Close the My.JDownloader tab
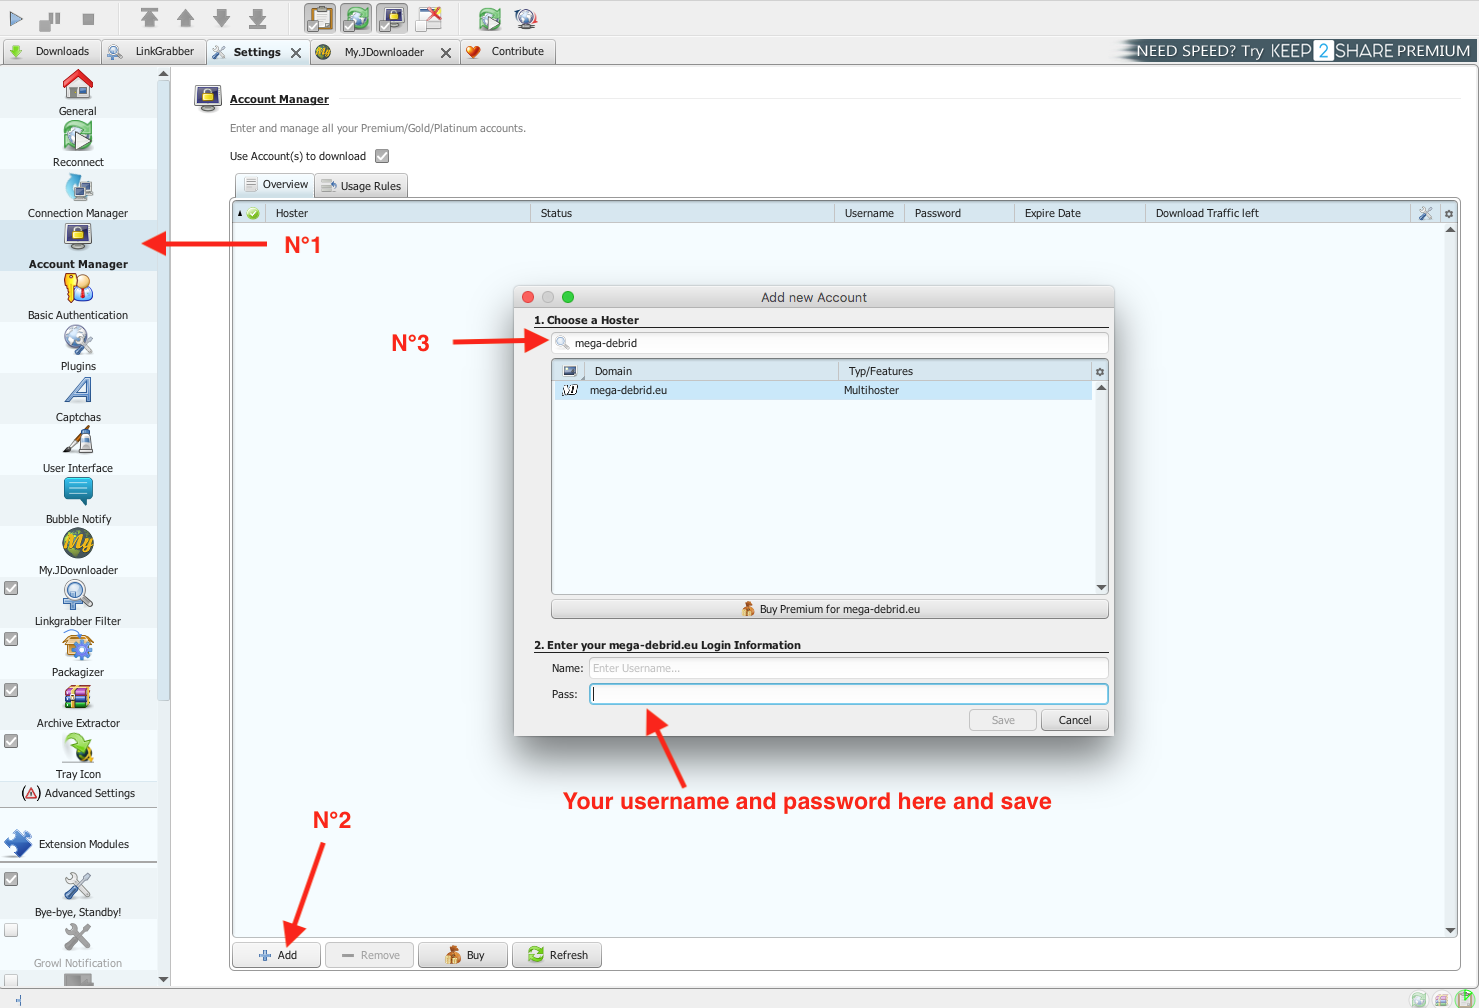This screenshot has height=1008, width=1479. [446, 53]
